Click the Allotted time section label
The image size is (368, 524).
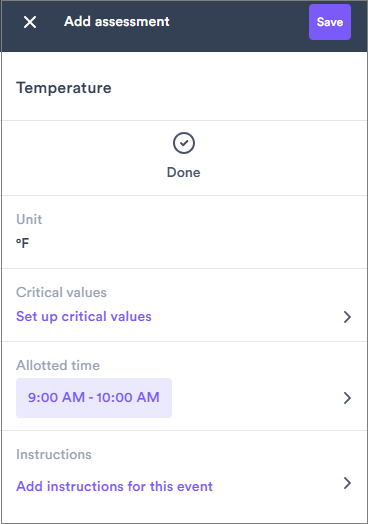[x=58, y=365]
